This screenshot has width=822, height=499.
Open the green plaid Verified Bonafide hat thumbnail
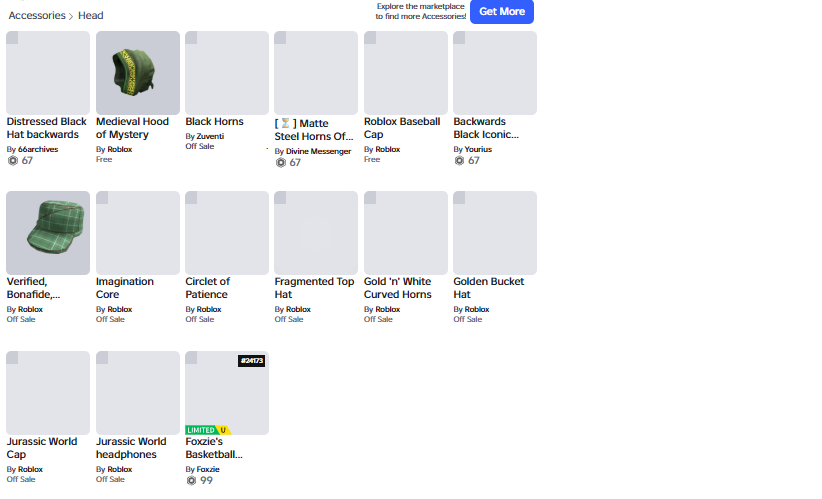click(48, 233)
